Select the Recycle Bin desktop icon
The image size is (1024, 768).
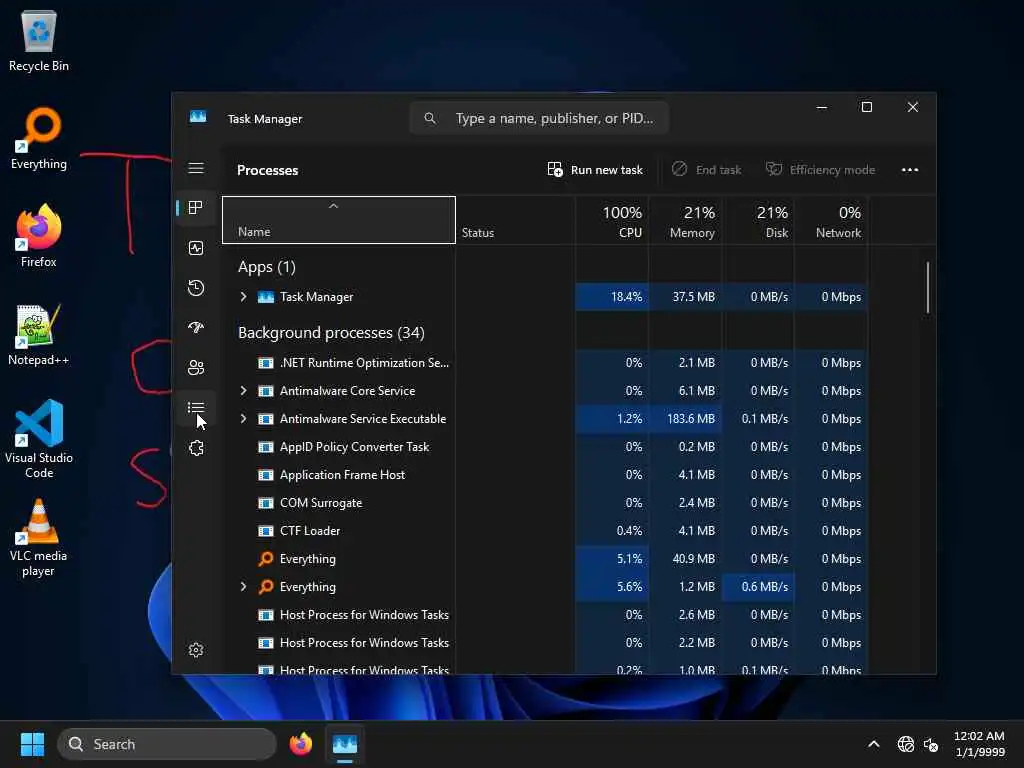pos(39,40)
